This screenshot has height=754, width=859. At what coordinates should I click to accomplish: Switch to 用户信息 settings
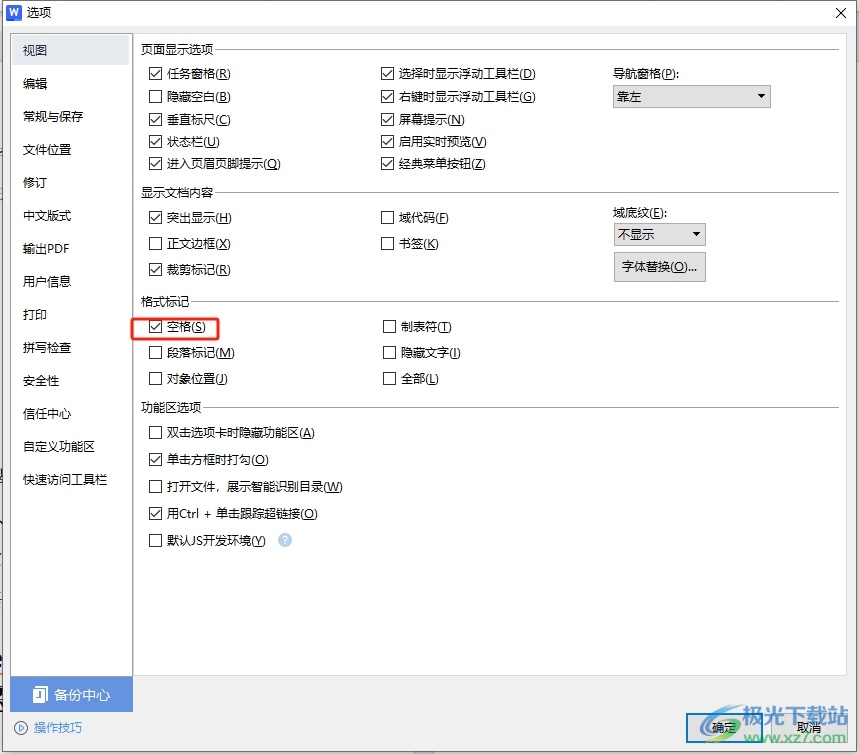point(70,282)
